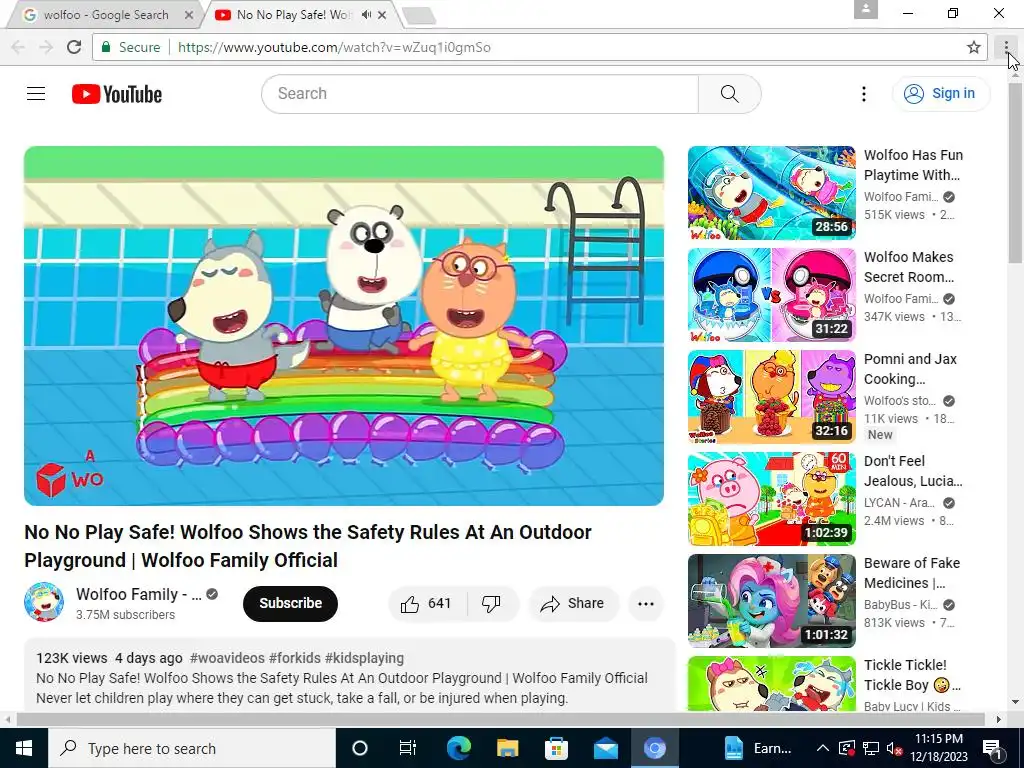This screenshot has width=1024, height=768.
Task: Subscribe to Wolfoo Family channel
Action: click(x=291, y=603)
